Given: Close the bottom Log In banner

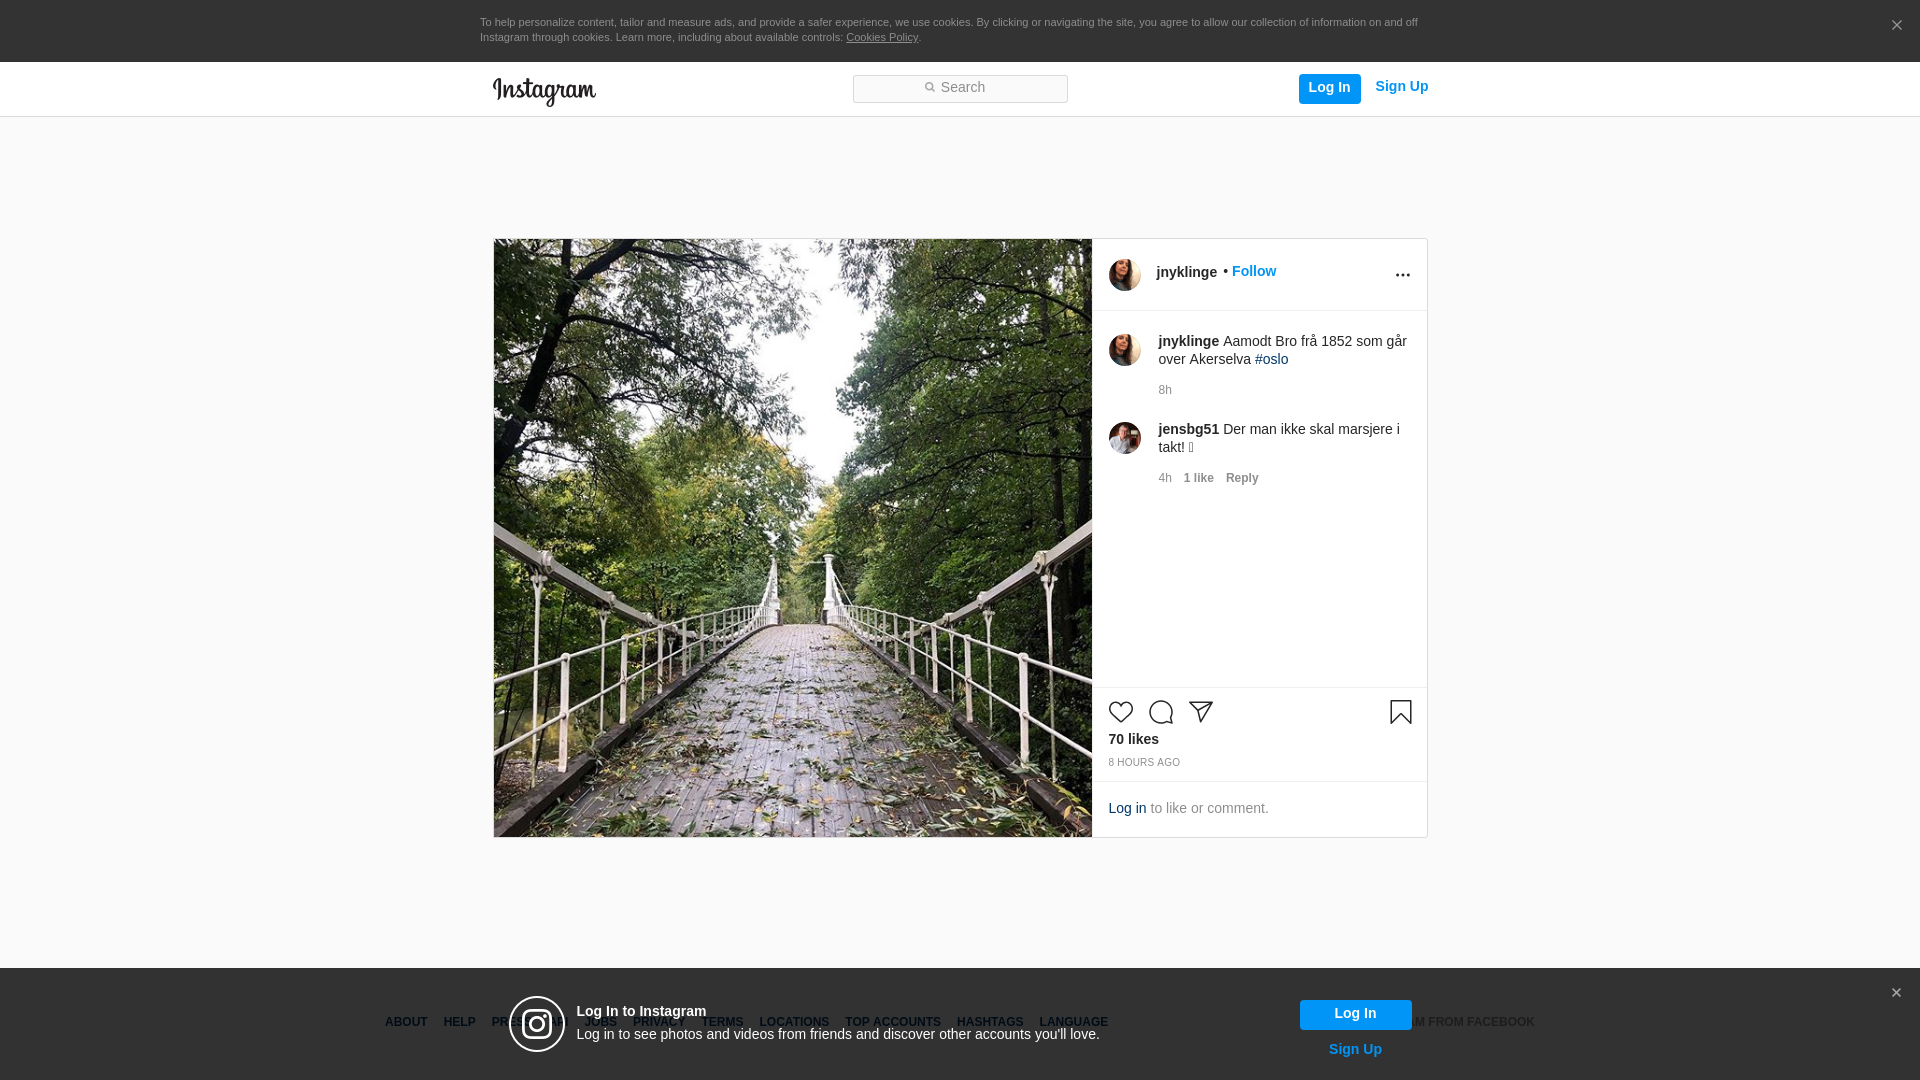Looking at the screenshot, I should point(1896,993).
